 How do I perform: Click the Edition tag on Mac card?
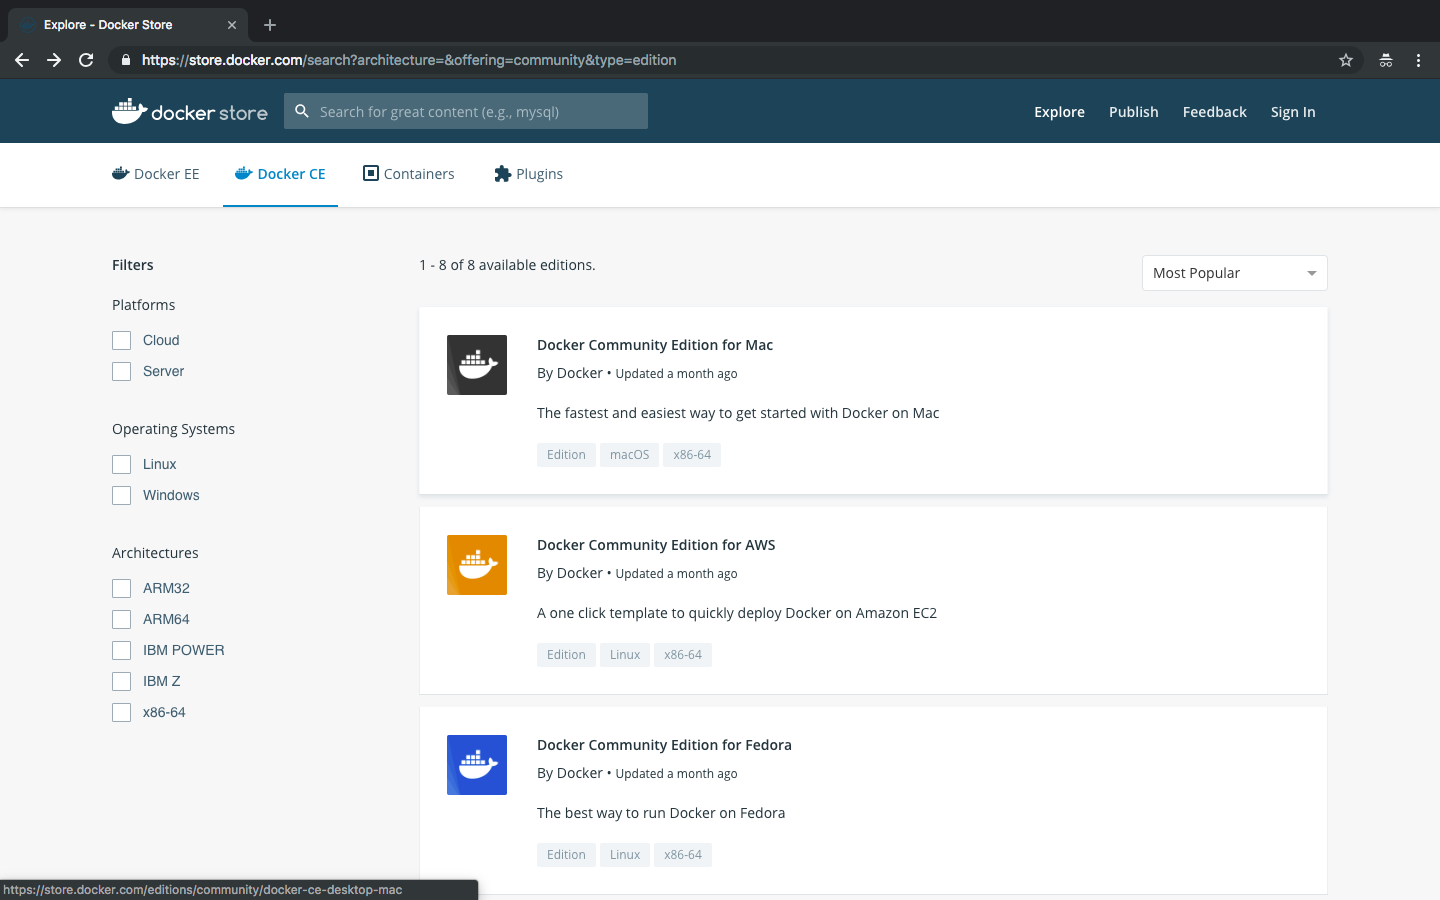[x=566, y=455]
